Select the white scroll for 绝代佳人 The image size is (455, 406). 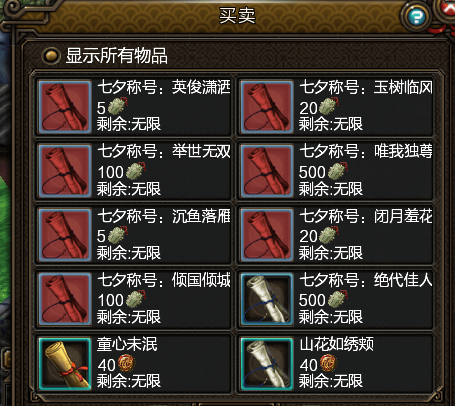click(x=267, y=299)
